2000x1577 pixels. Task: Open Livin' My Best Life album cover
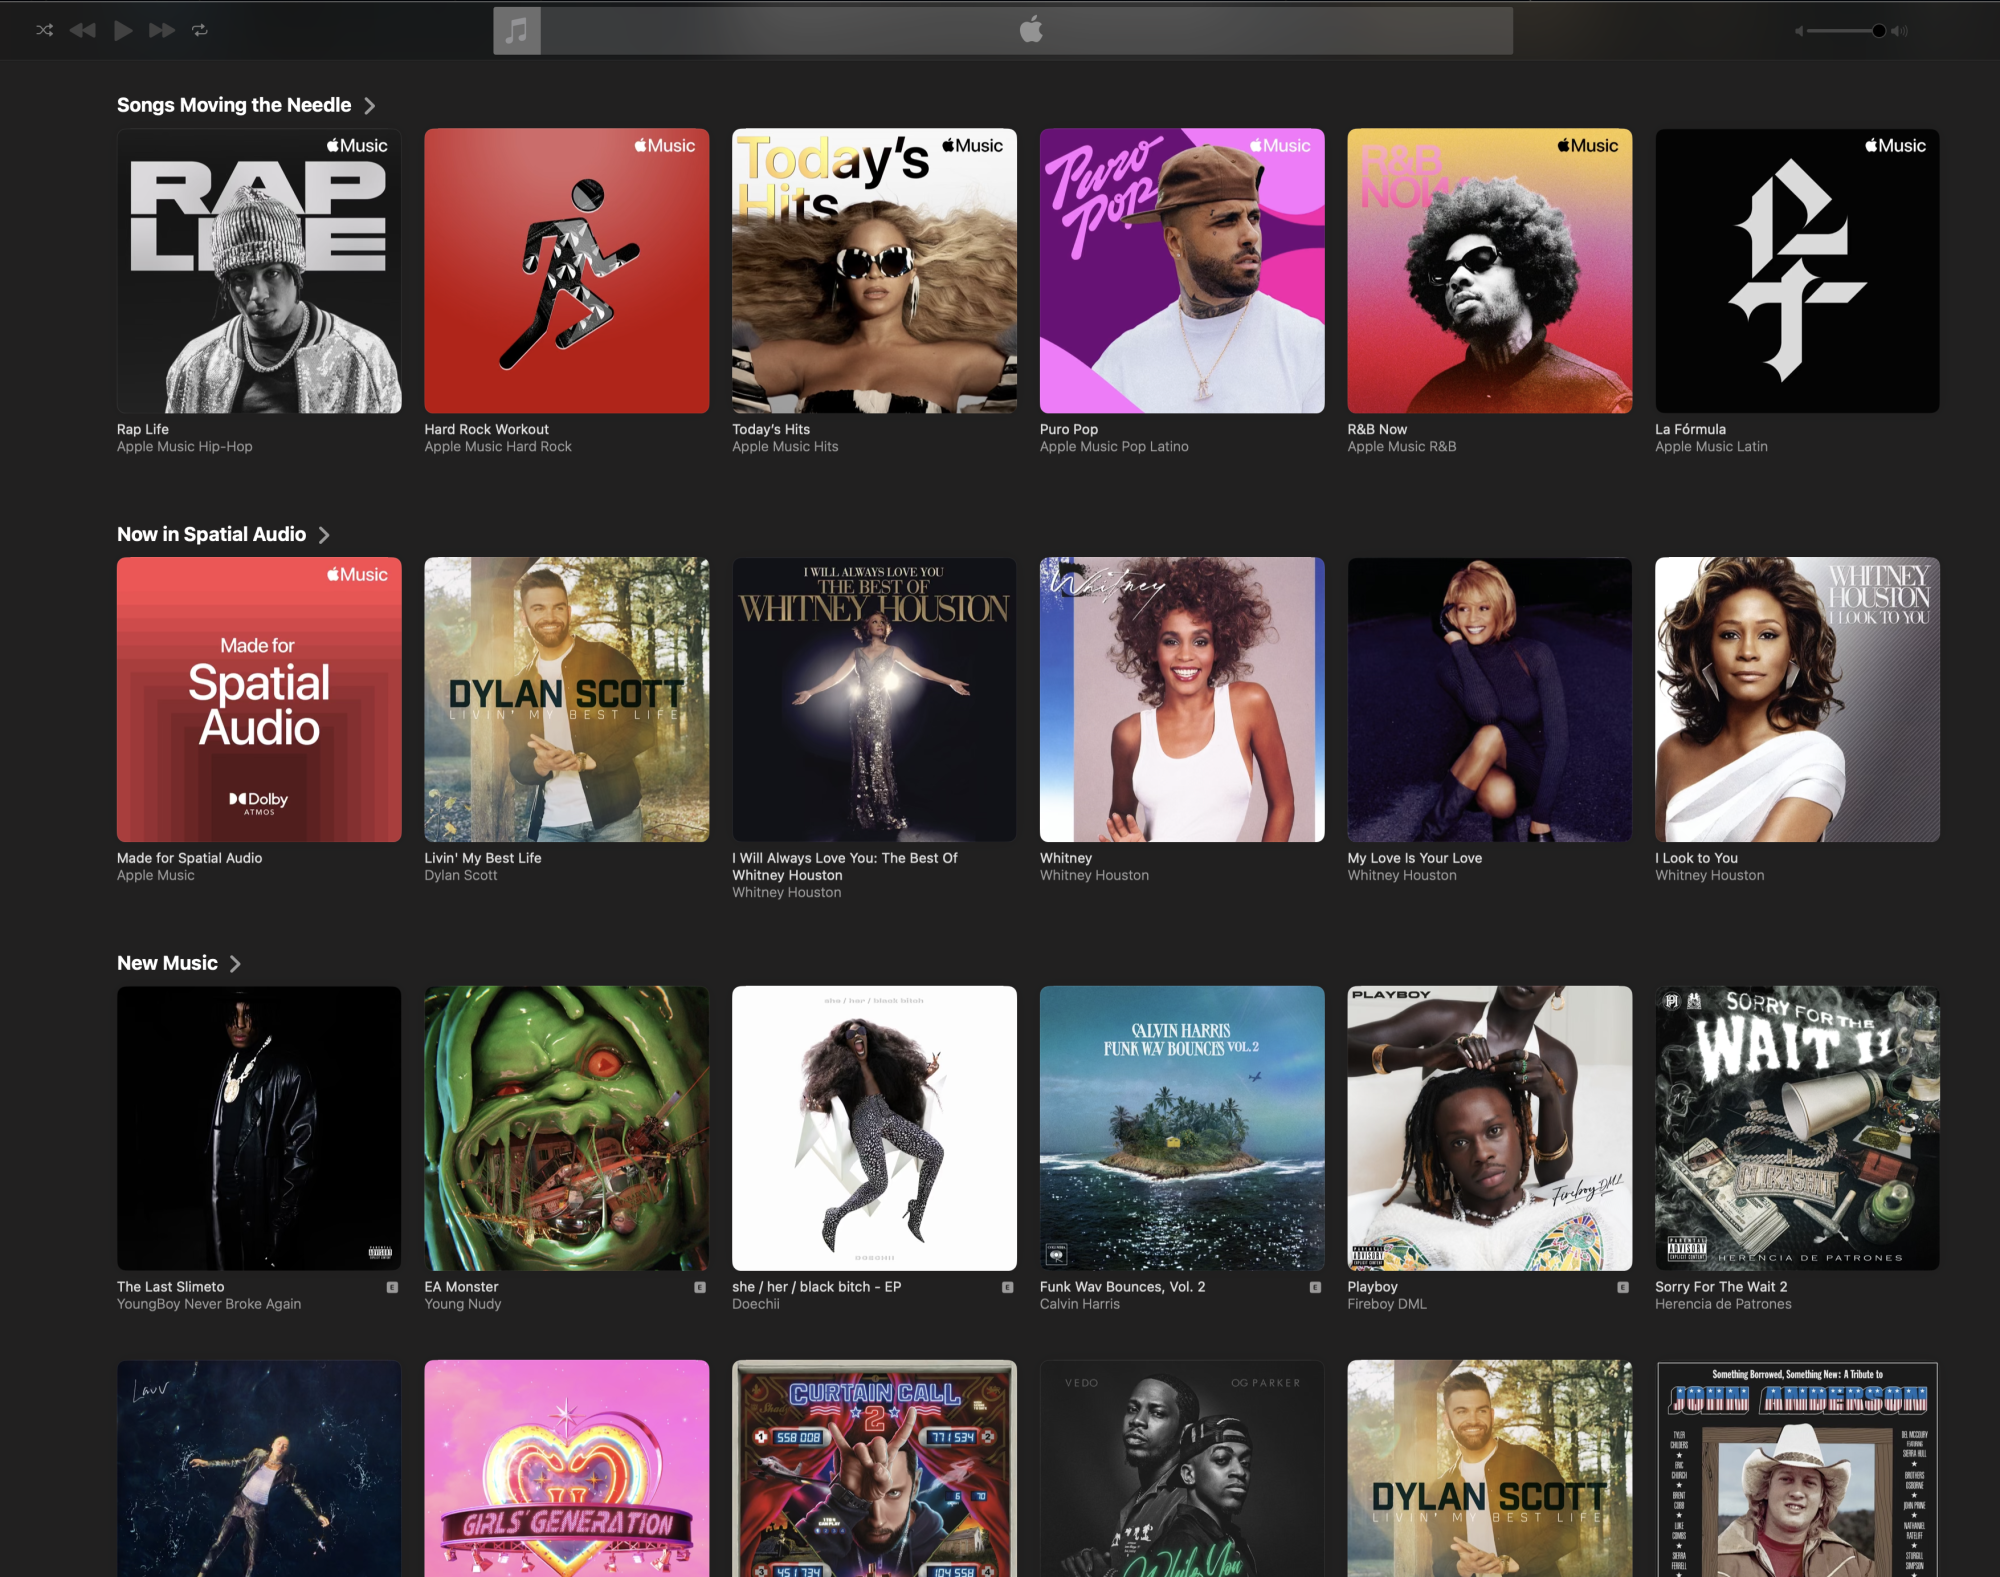pyautogui.click(x=567, y=700)
